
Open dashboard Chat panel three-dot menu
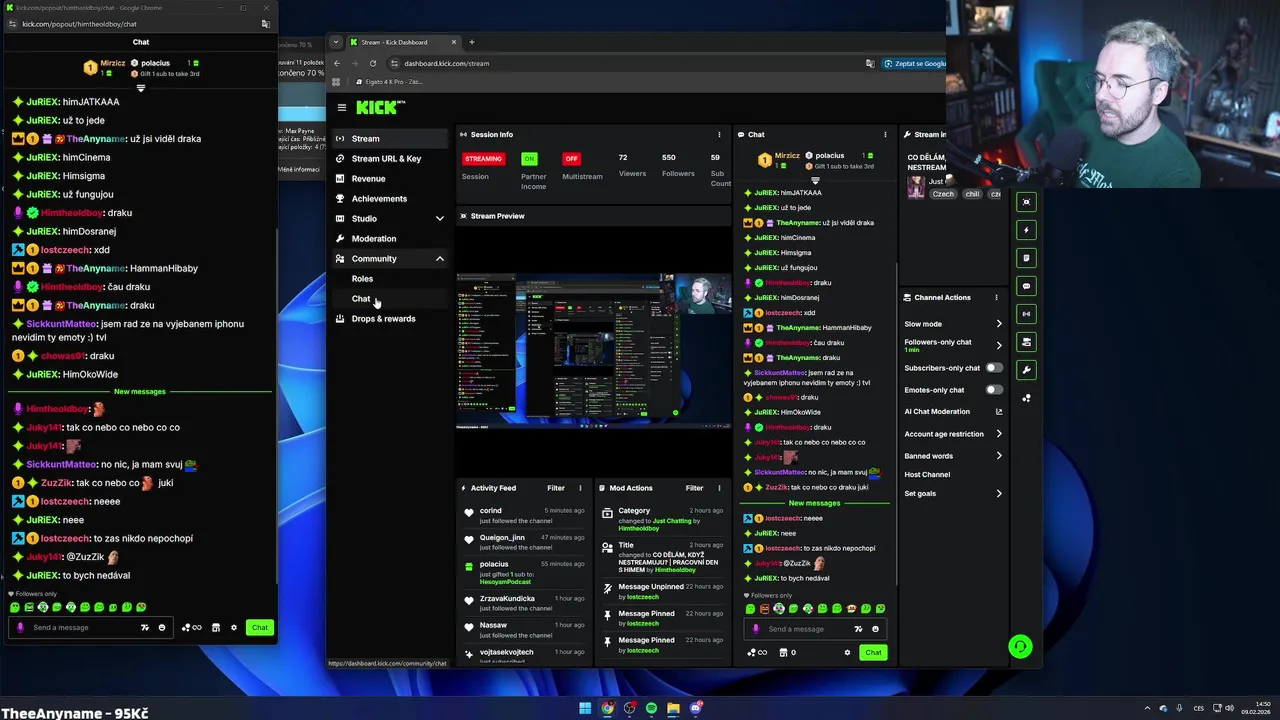[884, 134]
